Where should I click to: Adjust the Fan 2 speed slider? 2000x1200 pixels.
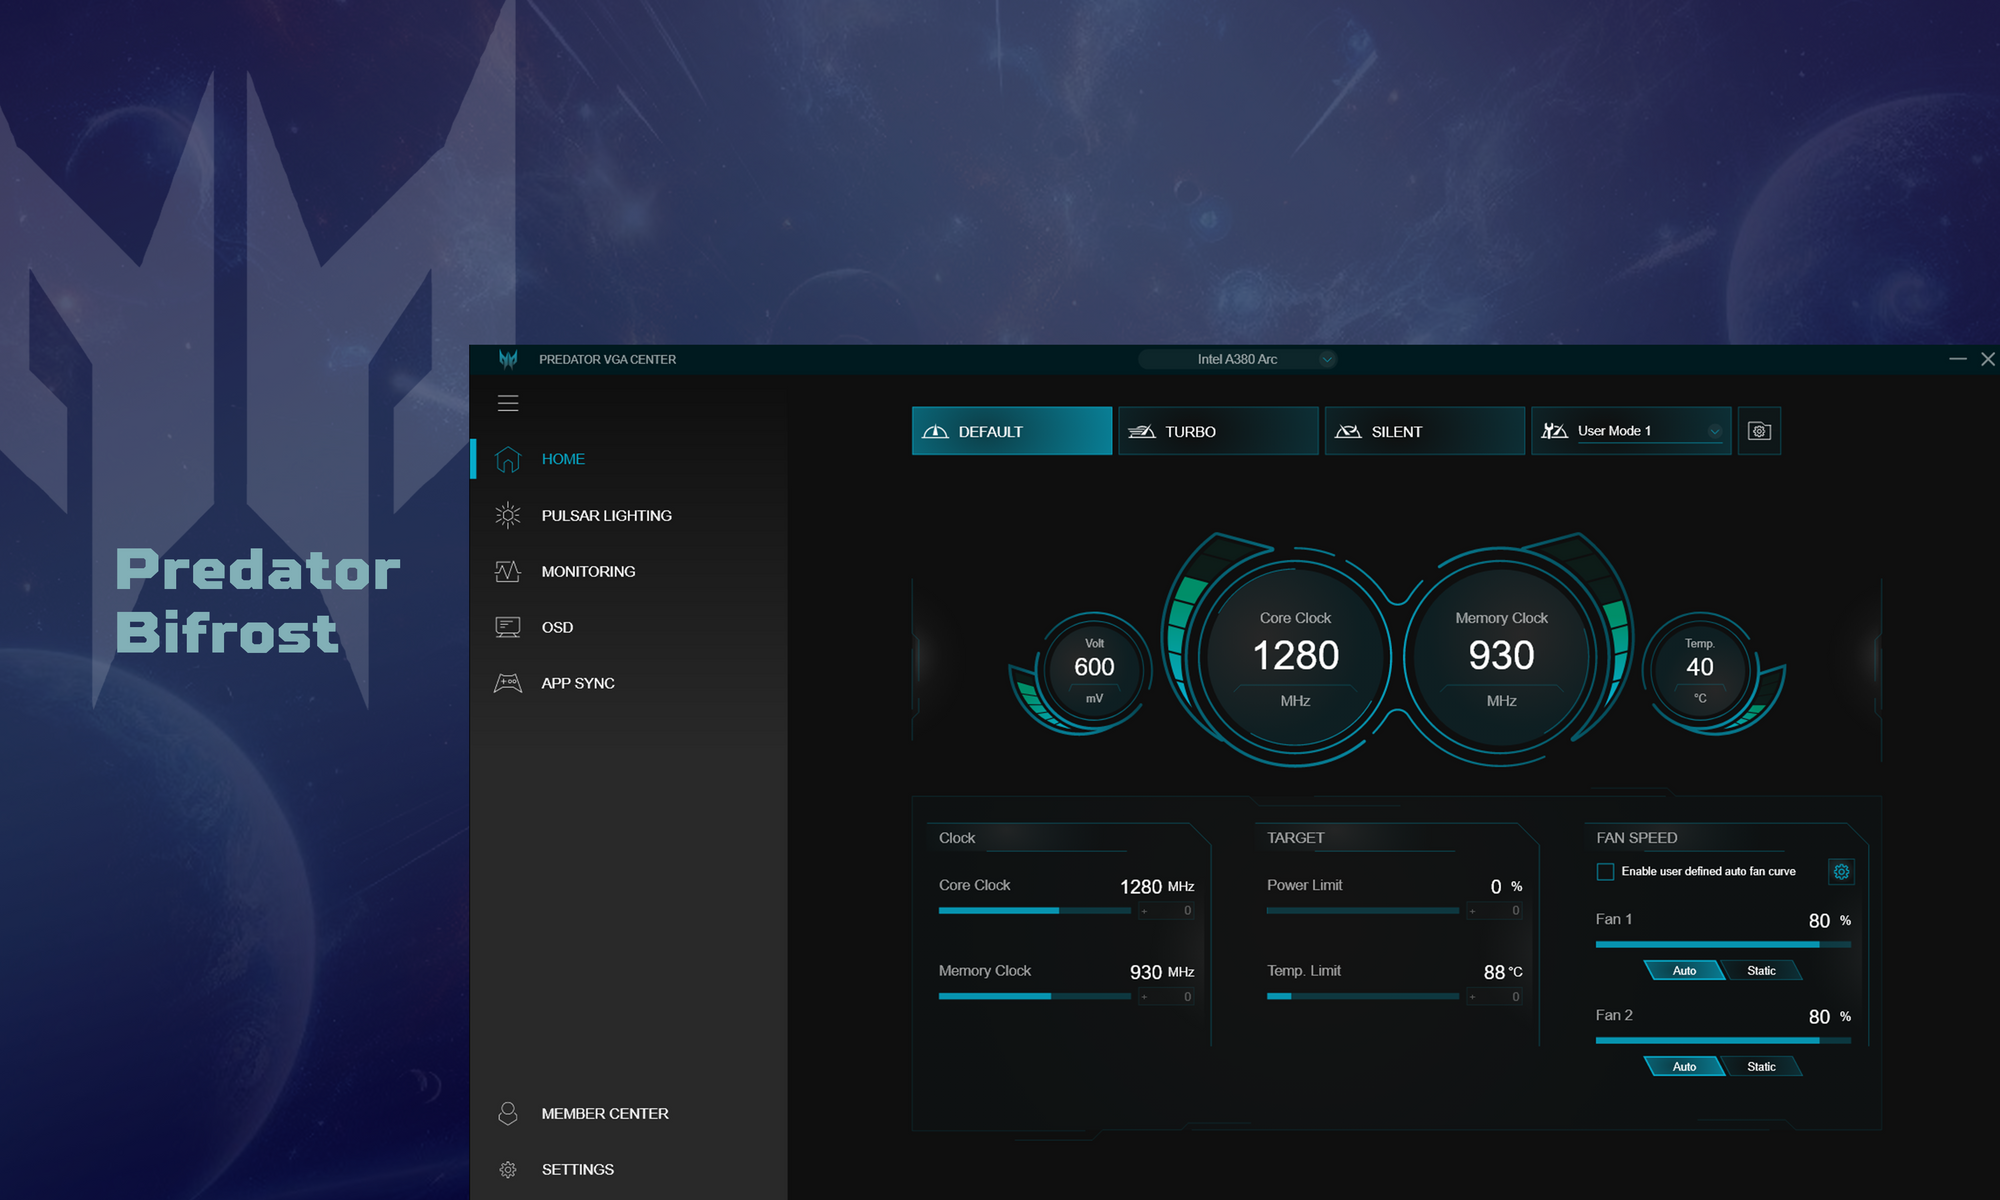pos(1723,1040)
